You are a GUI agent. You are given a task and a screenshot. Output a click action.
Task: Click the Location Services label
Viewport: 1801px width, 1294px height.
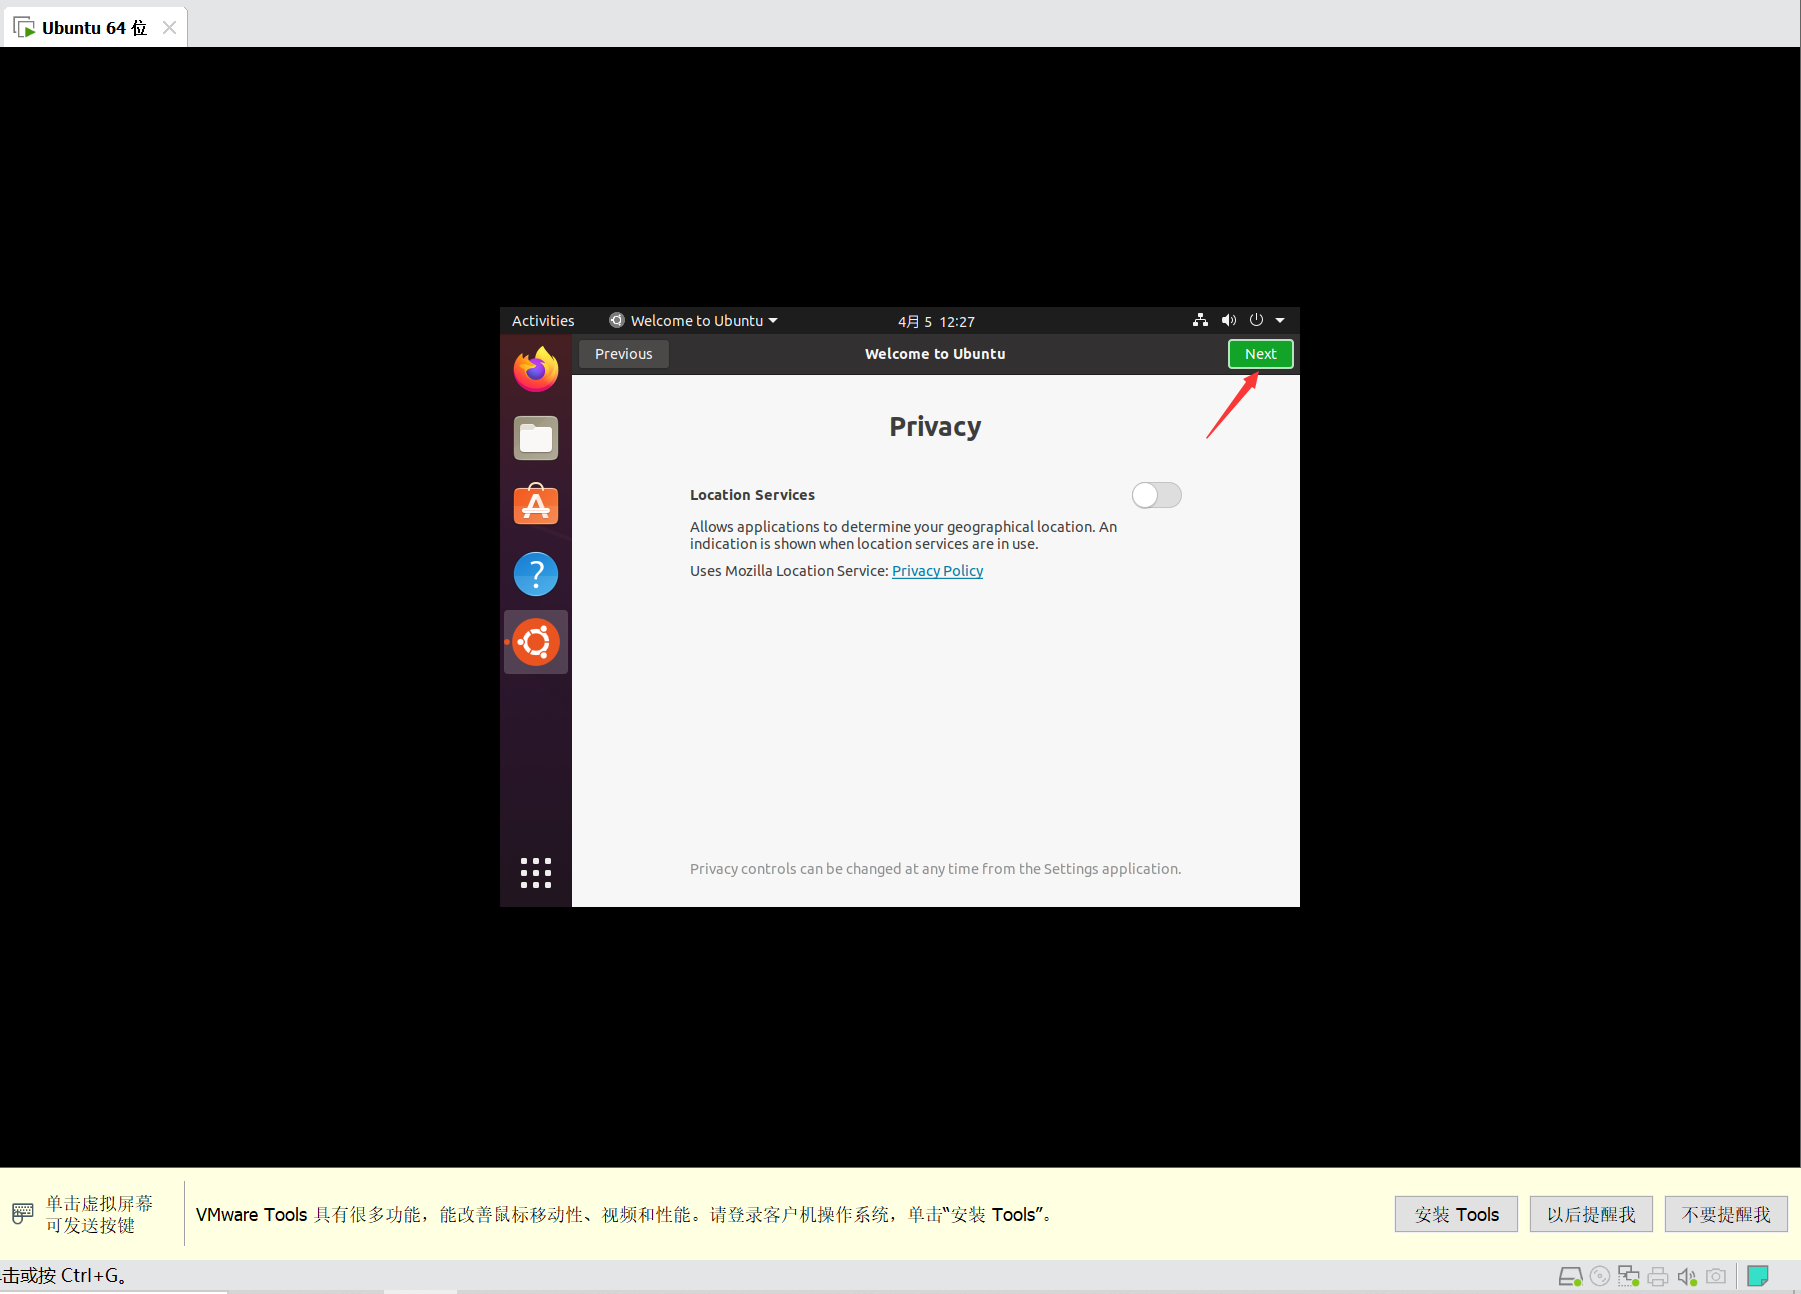pyautogui.click(x=752, y=495)
